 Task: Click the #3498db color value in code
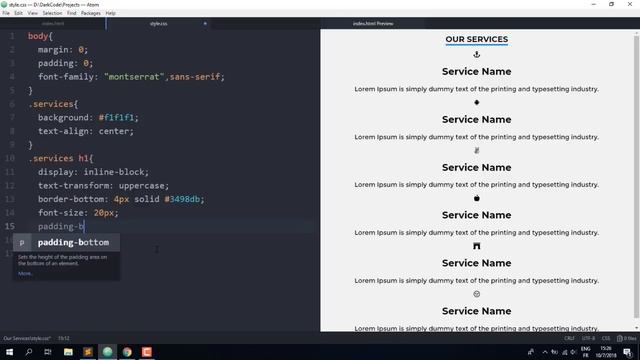click(182, 199)
